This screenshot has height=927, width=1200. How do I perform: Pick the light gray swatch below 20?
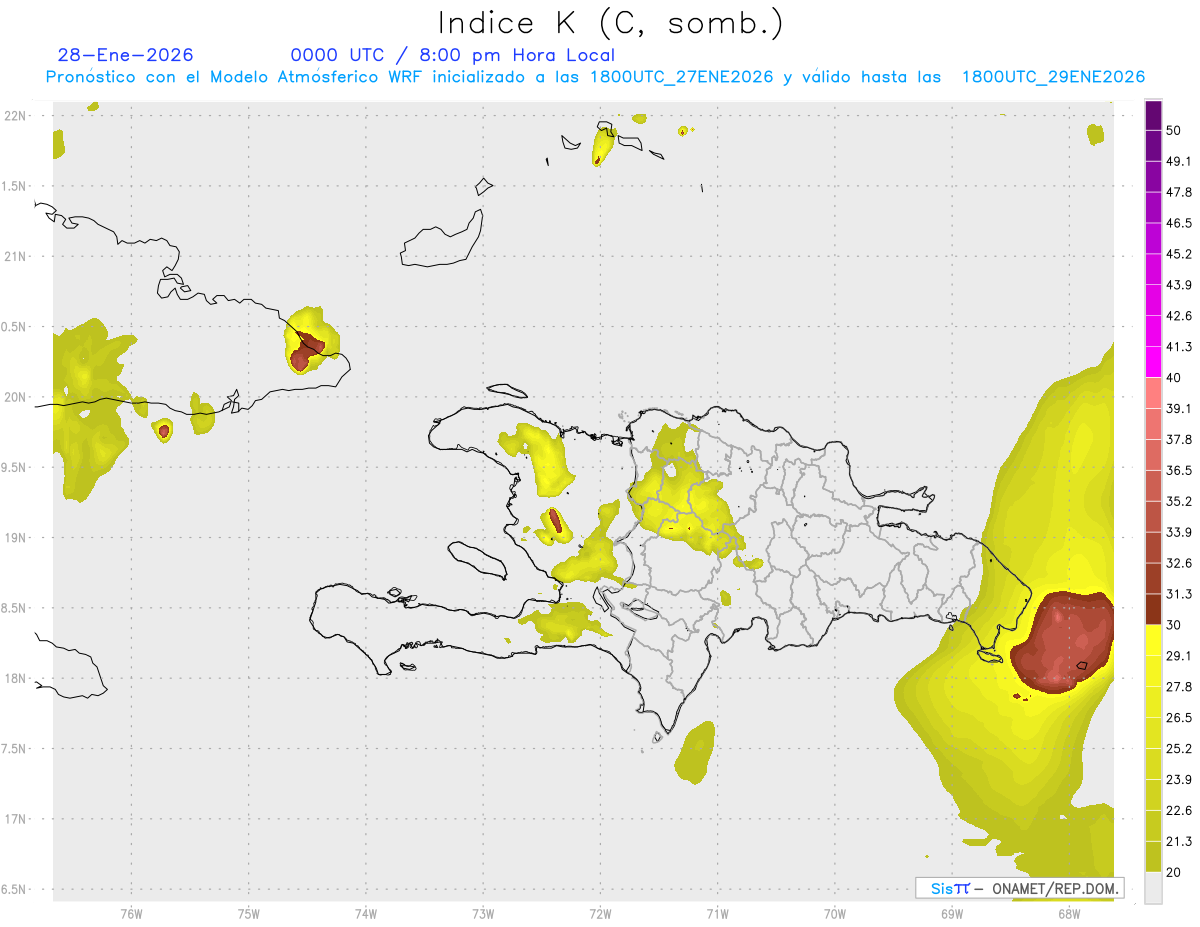coord(1154,888)
